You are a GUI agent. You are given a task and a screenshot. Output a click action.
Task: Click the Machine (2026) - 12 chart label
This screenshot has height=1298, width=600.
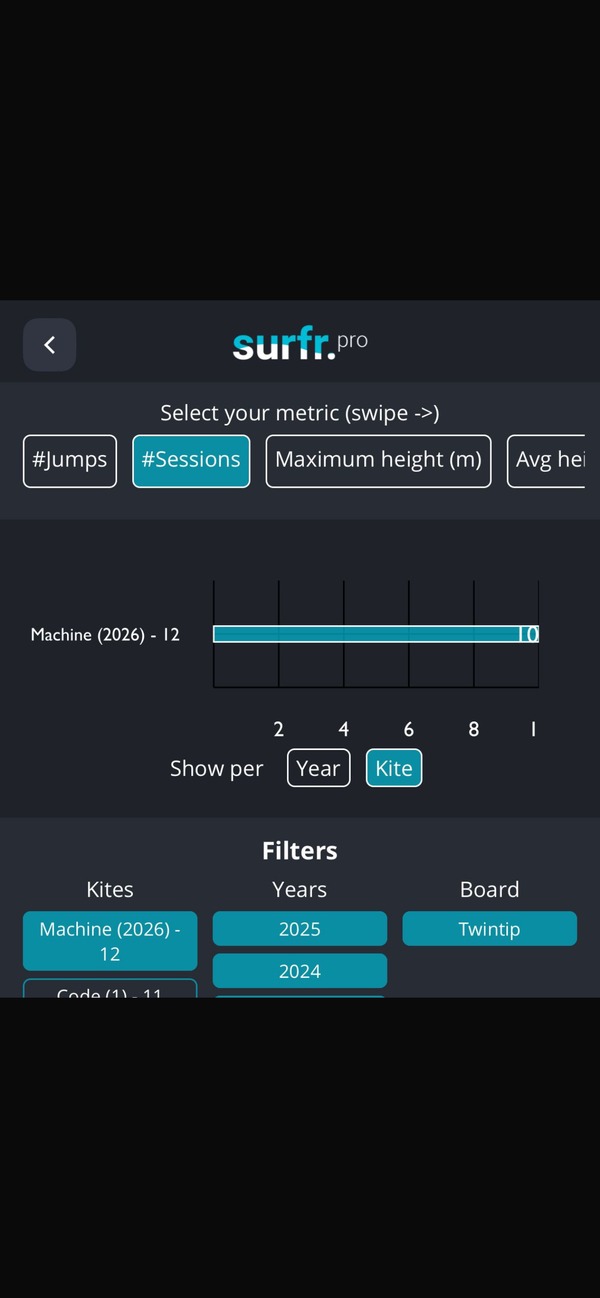pyautogui.click(x=105, y=635)
